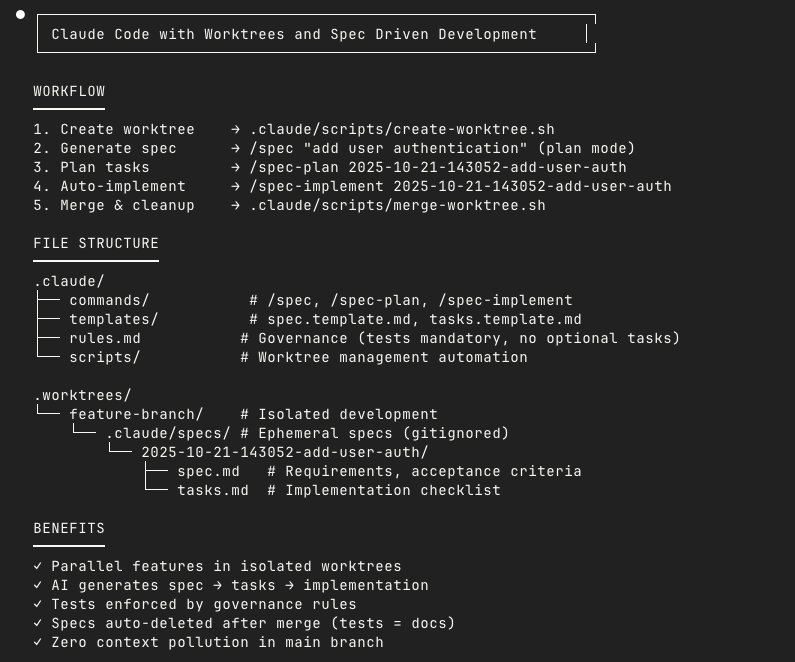Screen dimensions: 795x662
Task: Click '3. Plan tasks' step text
Action: tap(91, 167)
